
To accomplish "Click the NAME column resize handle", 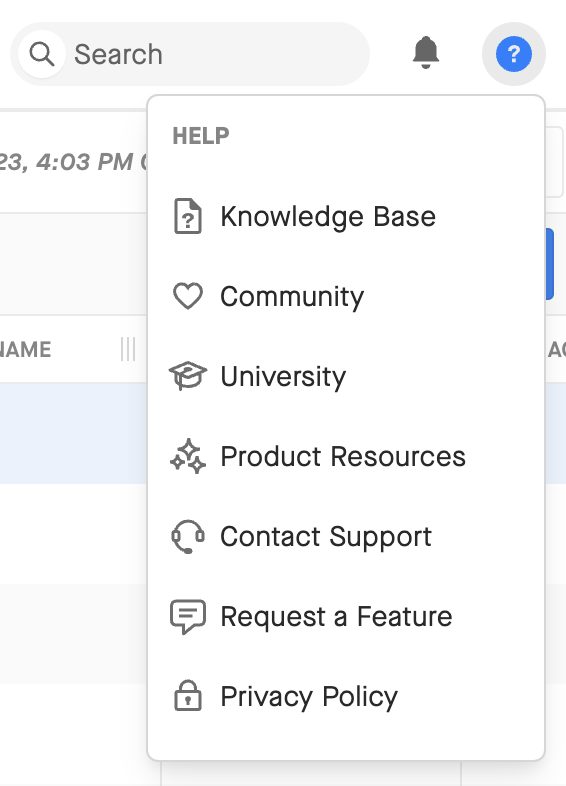I will [128, 349].
